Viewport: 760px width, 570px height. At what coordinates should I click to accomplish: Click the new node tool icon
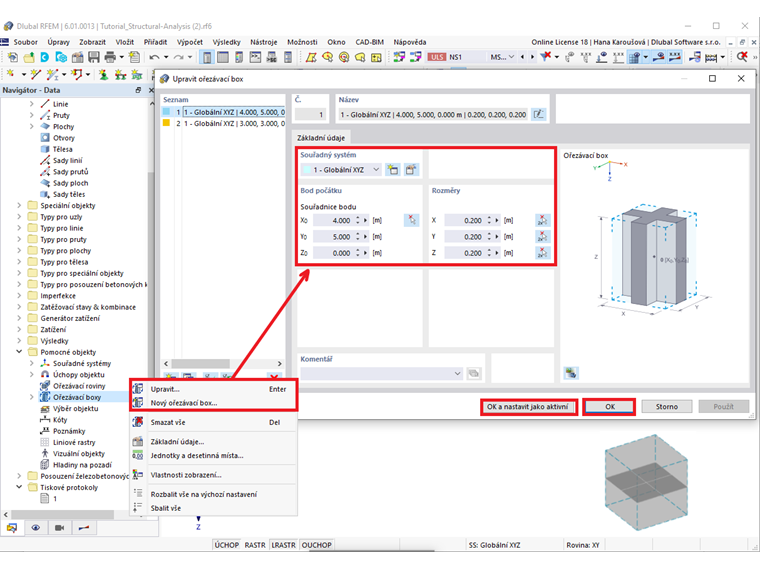coord(10,74)
